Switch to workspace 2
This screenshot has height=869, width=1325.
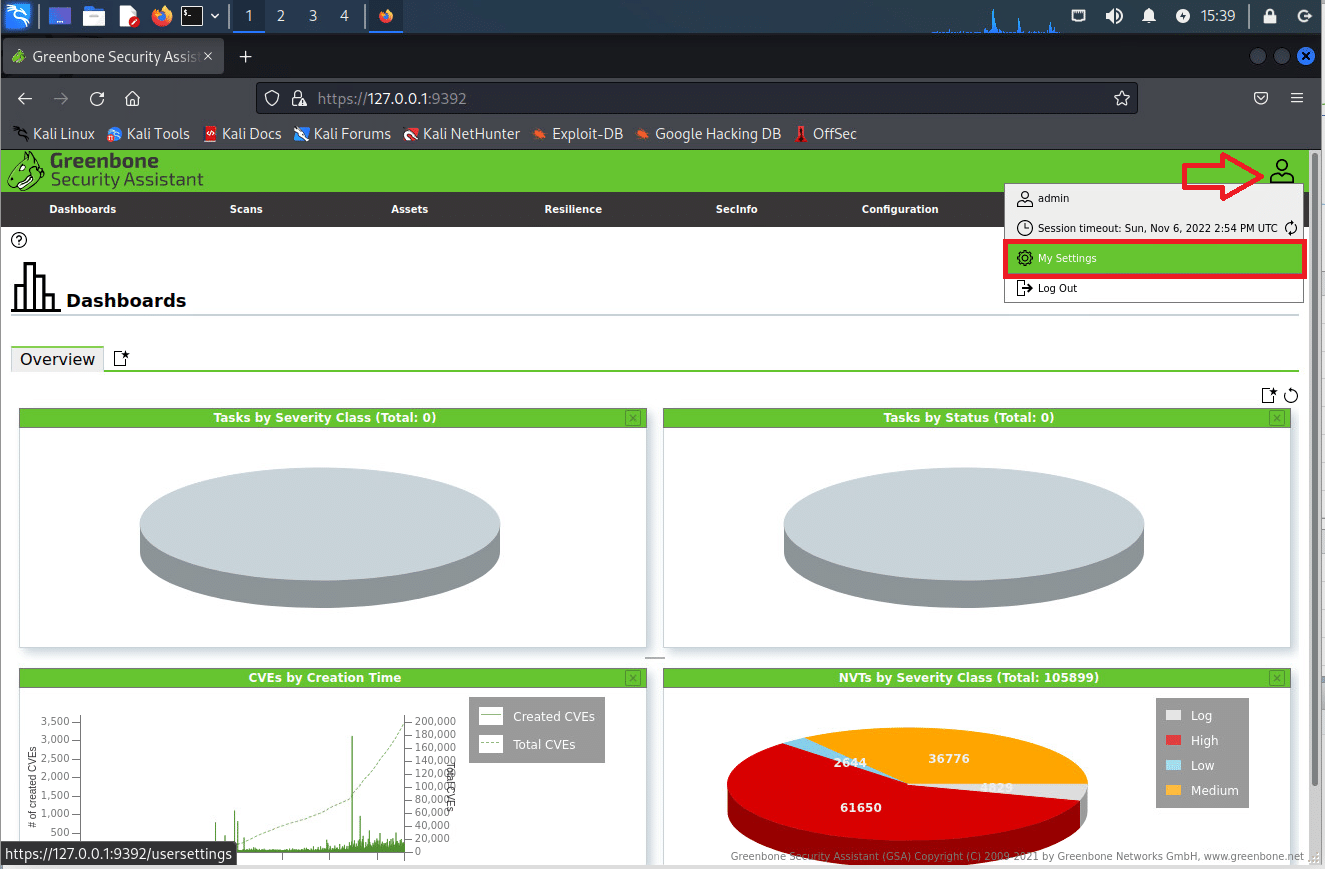coord(280,16)
